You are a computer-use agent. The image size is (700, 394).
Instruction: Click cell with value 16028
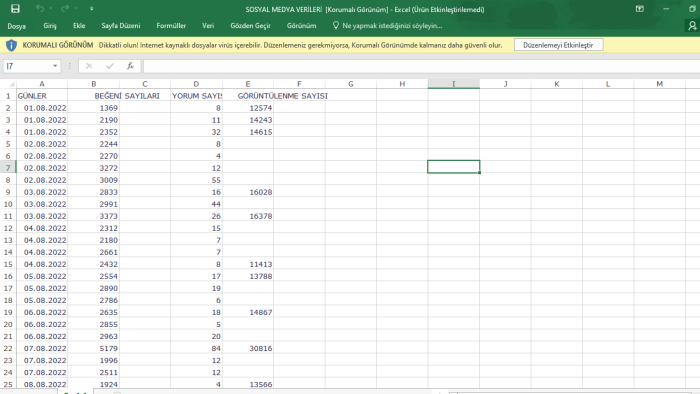point(248,192)
